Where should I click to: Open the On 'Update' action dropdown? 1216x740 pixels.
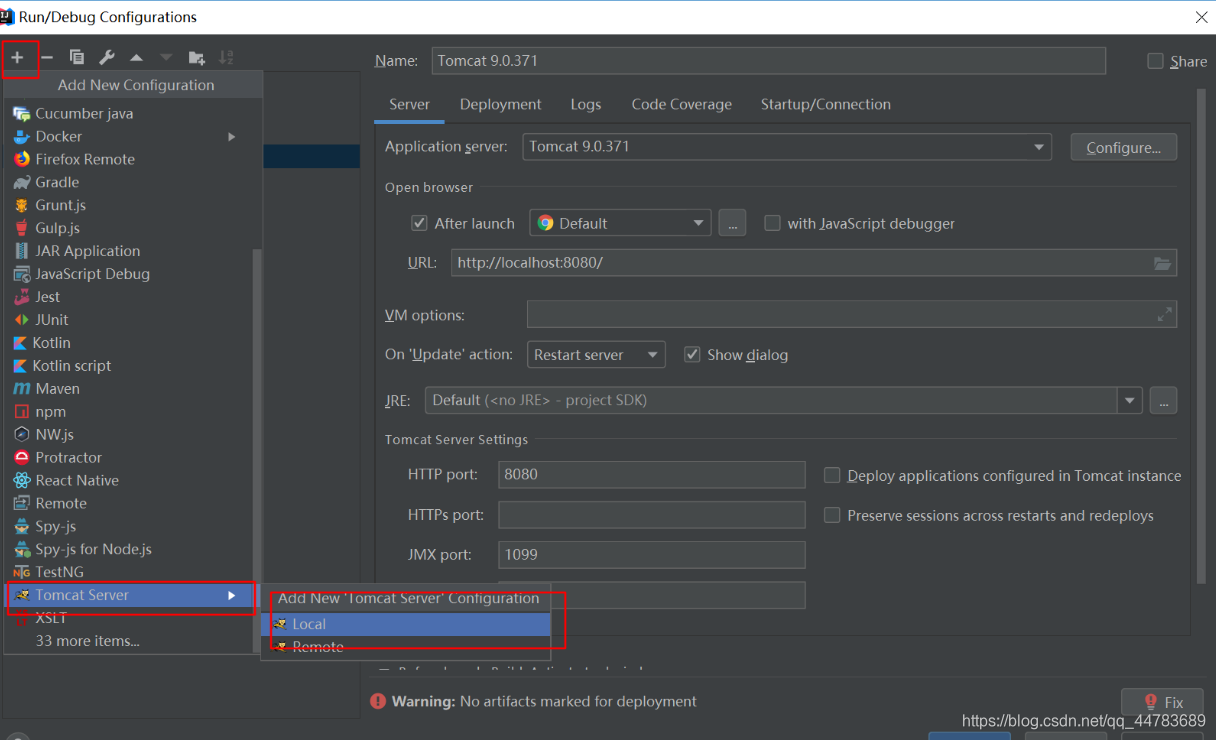[596, 354]
